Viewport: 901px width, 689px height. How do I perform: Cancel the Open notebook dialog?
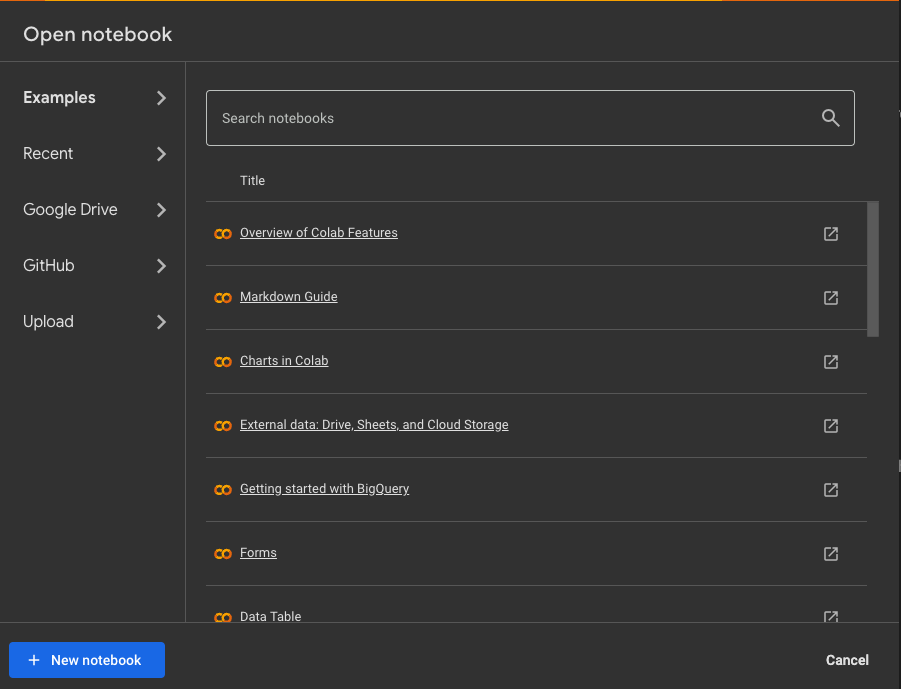847,660
